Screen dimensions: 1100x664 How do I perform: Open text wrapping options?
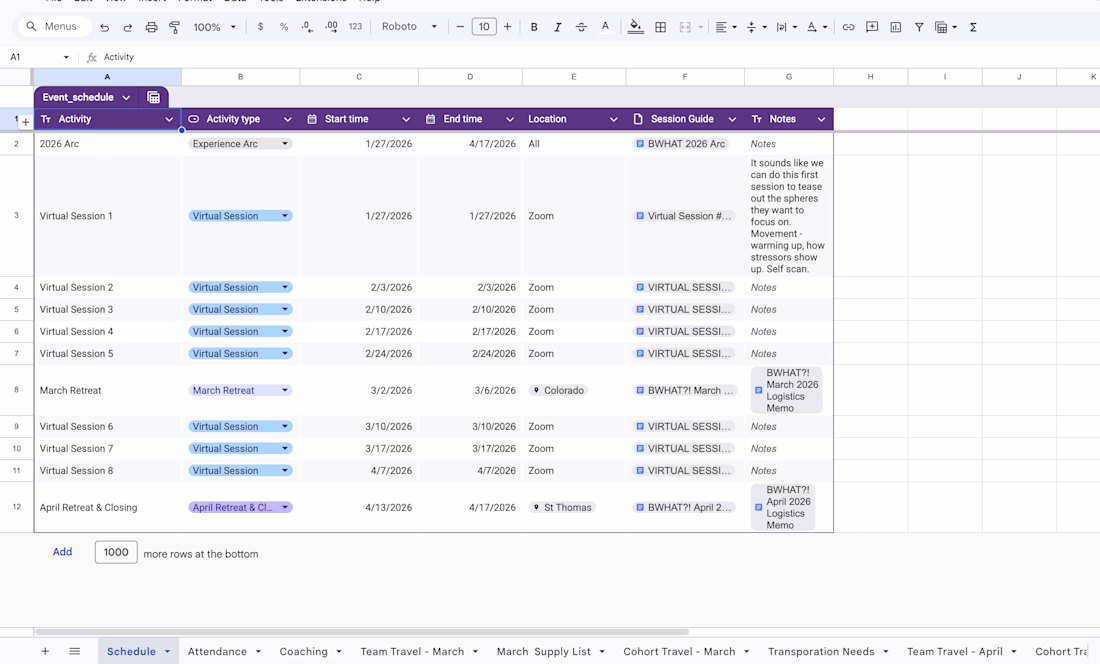786,27
